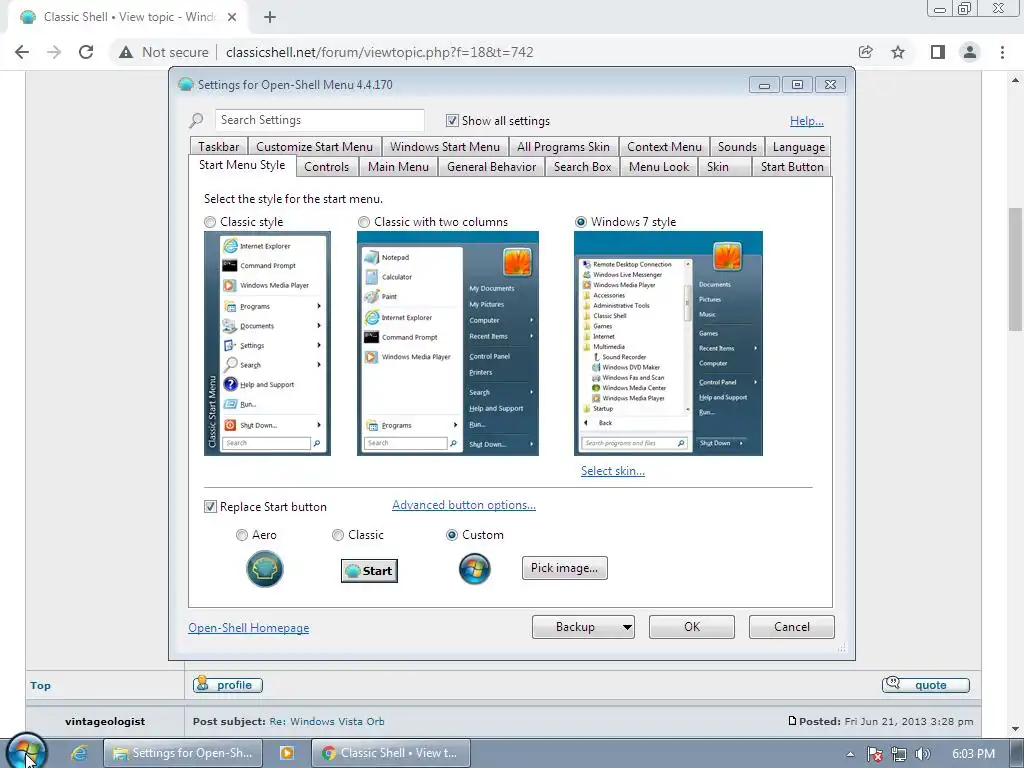The height and width of the screenshot is (768, 1024).
Task: Close the Classic Shell browser tab
Action: point(232,17)
